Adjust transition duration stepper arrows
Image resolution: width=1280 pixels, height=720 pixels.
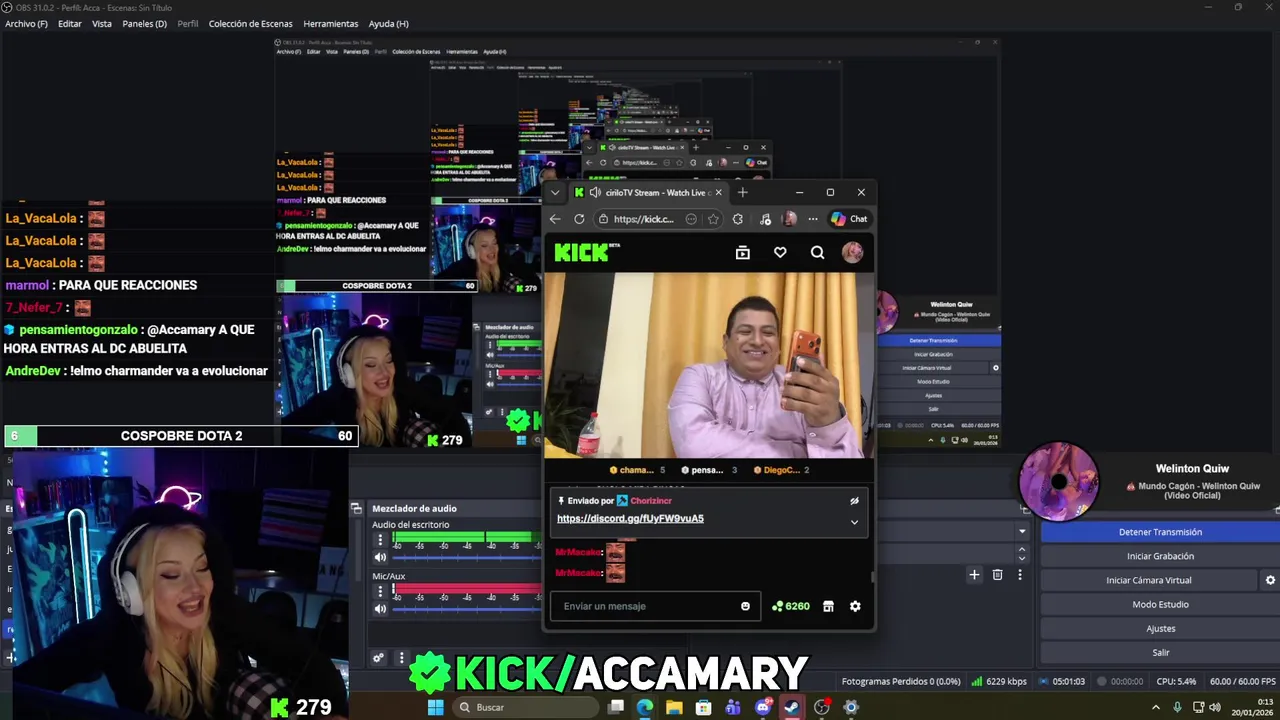point(1022,553)
